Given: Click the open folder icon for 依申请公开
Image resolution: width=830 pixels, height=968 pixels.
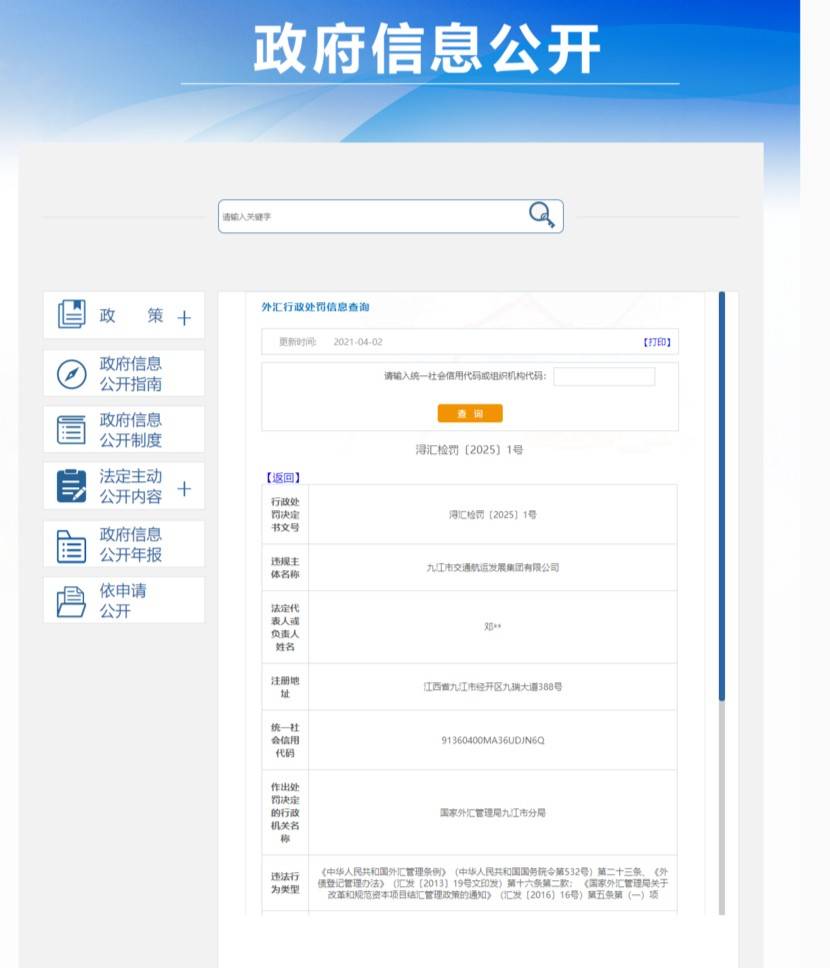Looking at the screenshot, I should point(72,601).
